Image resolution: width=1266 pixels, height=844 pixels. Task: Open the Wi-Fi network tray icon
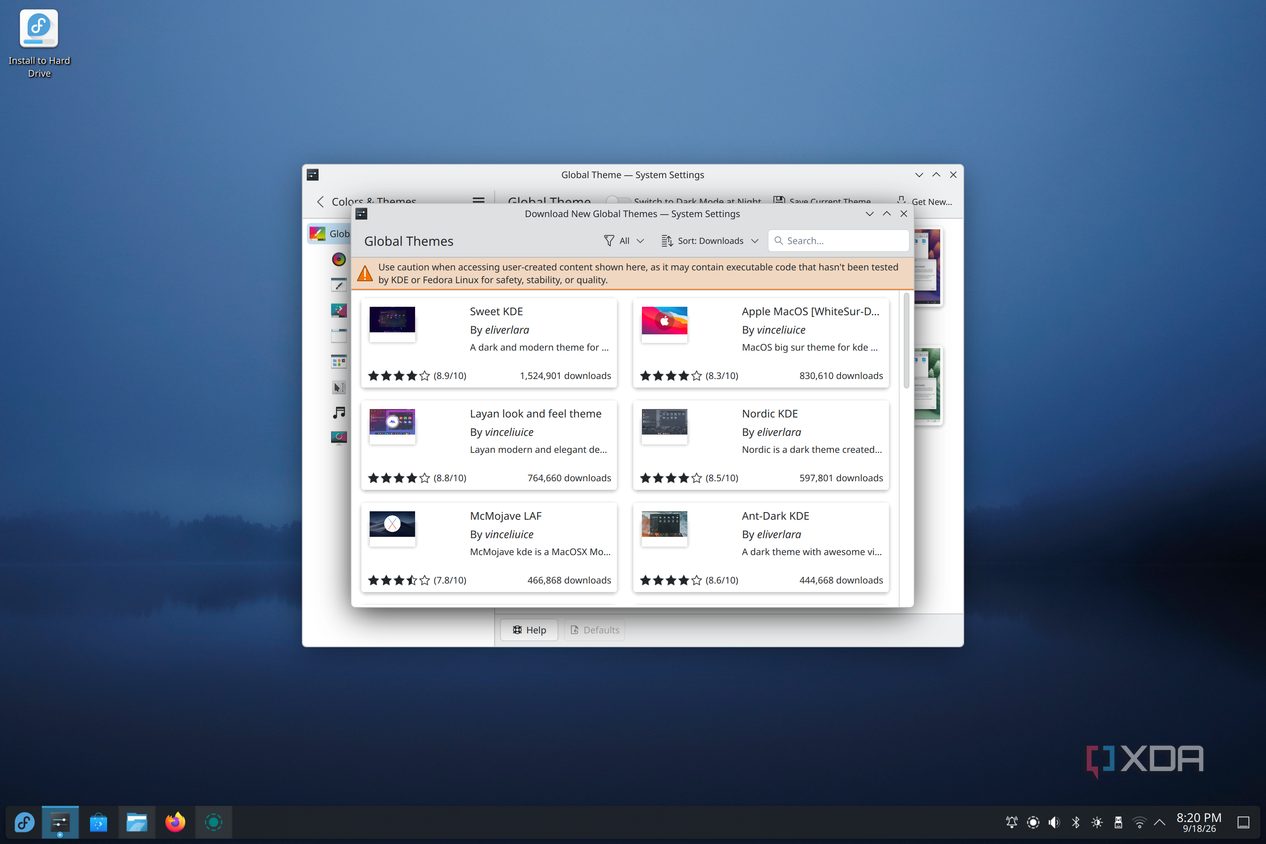pos(1139,822)
